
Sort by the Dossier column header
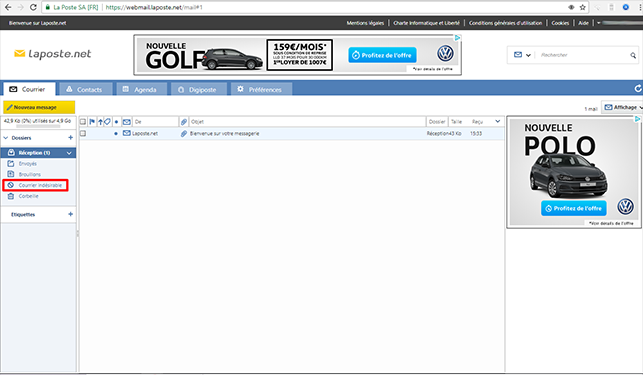[x=437, y=122]
